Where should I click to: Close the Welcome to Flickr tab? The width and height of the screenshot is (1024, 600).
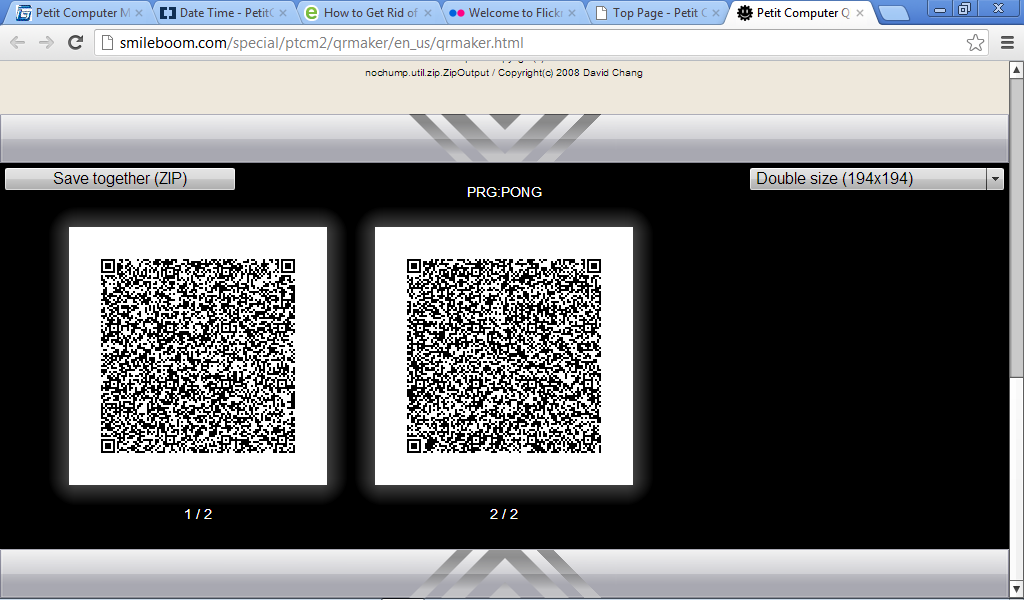click(x=572, y=13)
